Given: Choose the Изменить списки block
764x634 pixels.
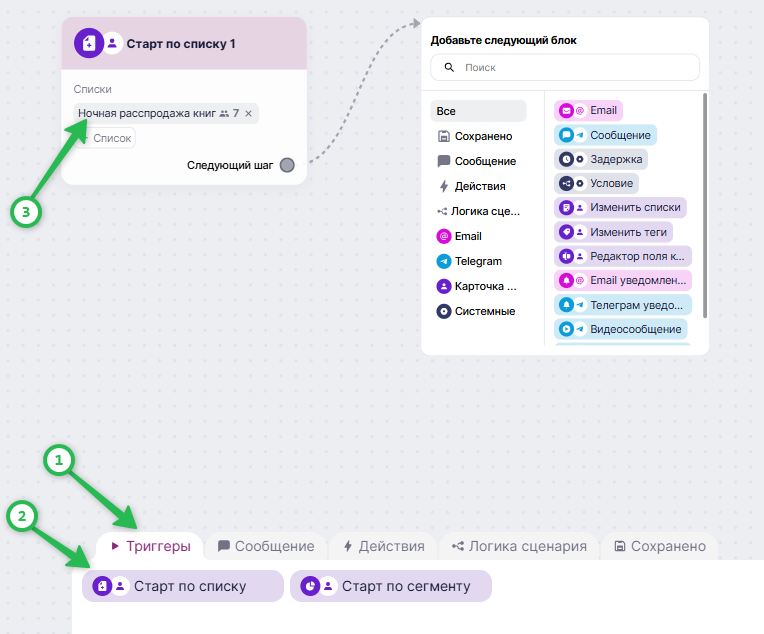Looking at the screenshot, I should pyautogui.click(x=620, y=208).
